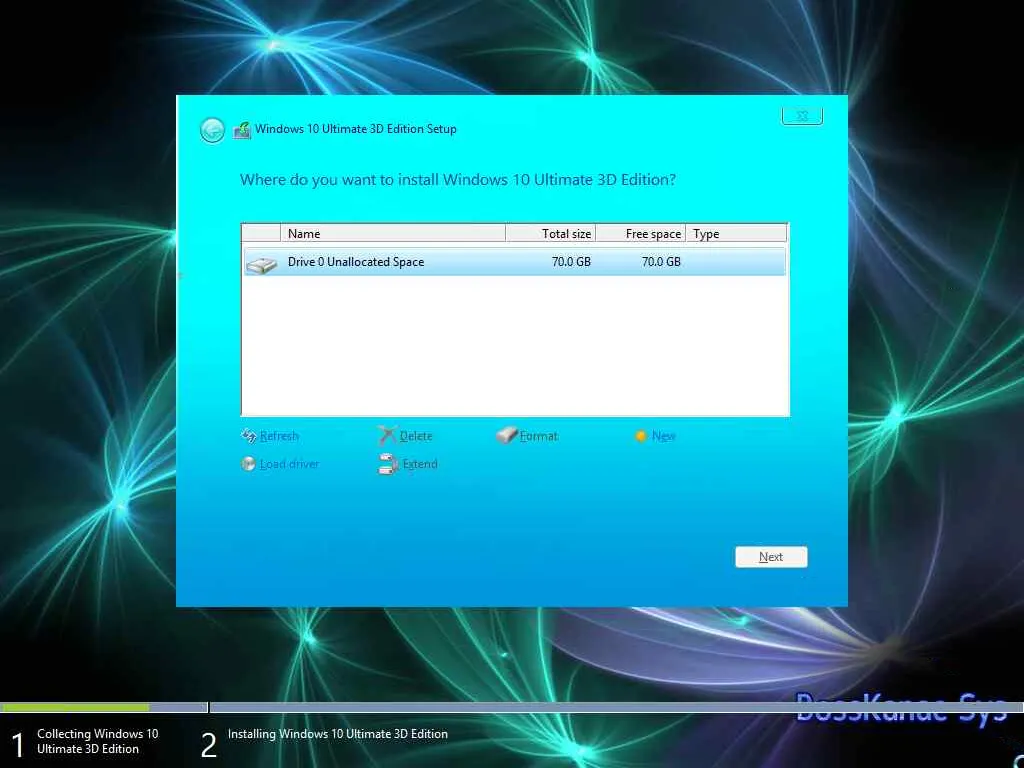The width and height of the screenshot is (1024, 768).
Task: Proceed with the Next button
Action: tap(771, 556)
